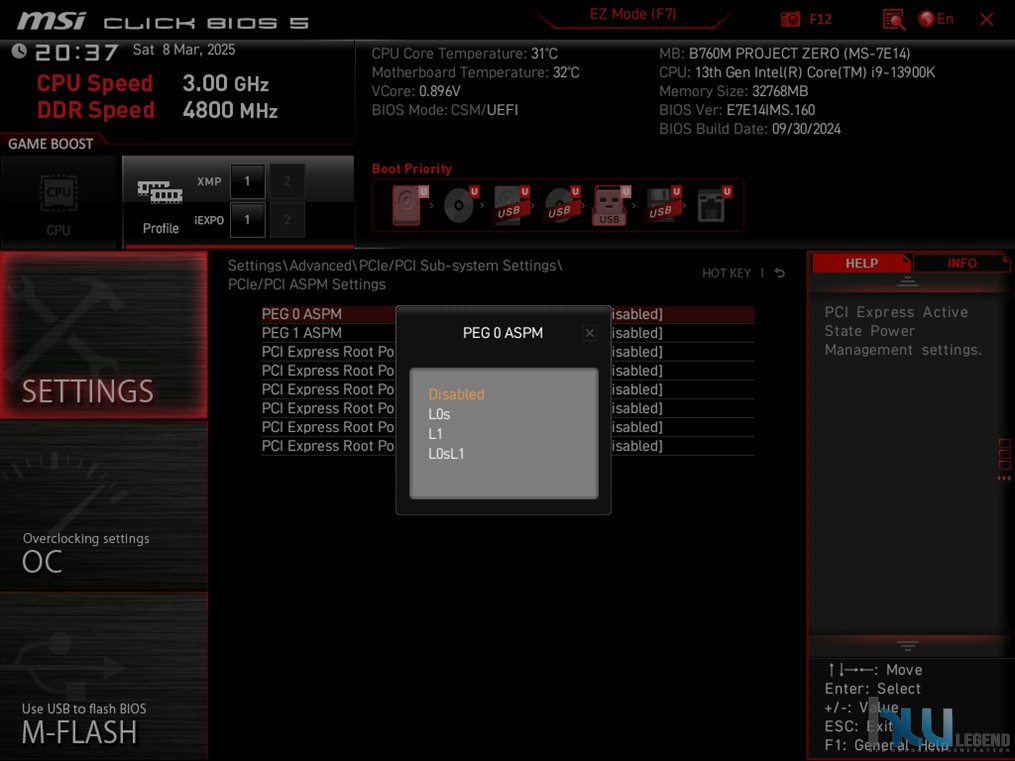The image size is (1015, 761).
Task: Choose L0s in PEG 0 ASPM popup
Action: pos(439,414)
